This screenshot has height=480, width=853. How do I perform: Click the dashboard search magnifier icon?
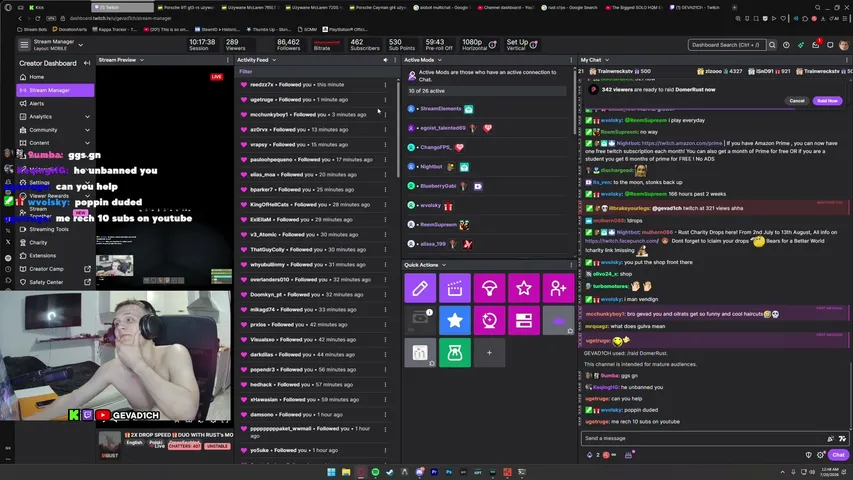[772, 45]
